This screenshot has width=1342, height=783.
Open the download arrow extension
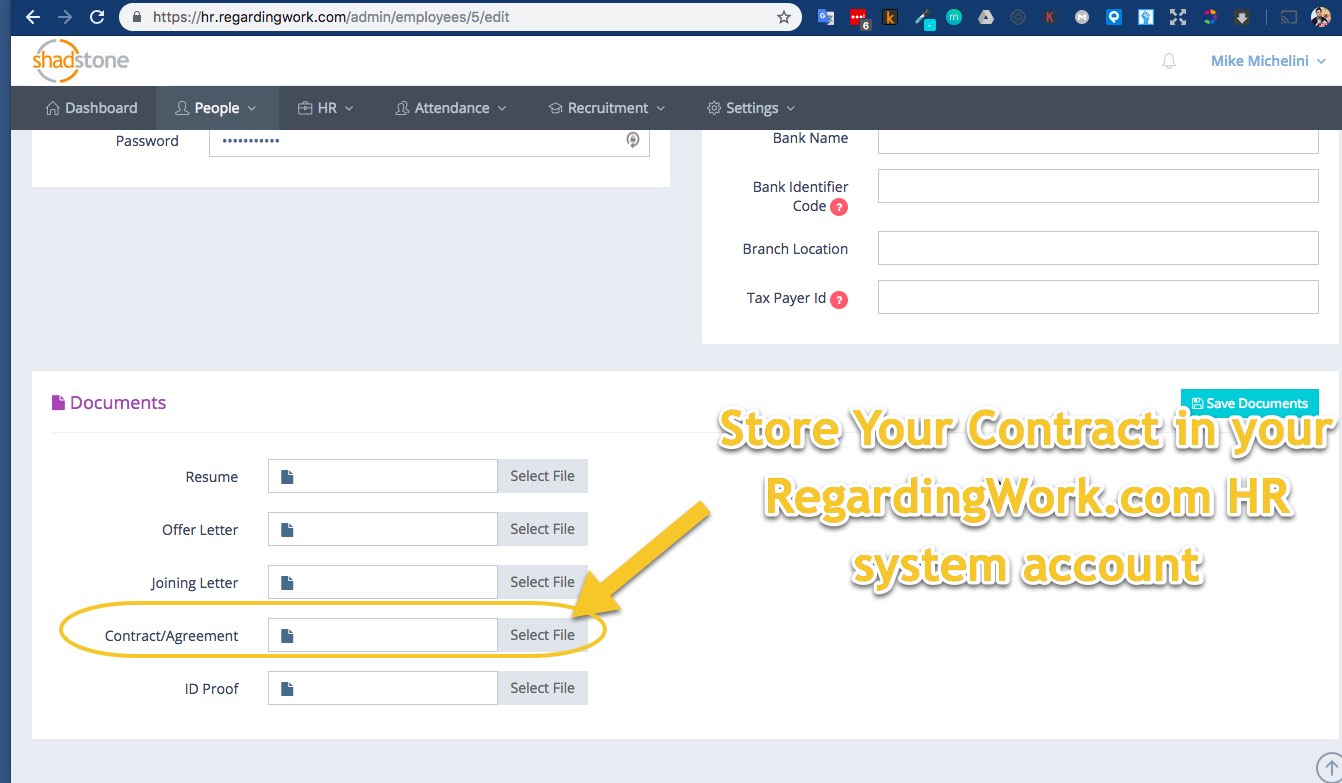[1242, 17]
